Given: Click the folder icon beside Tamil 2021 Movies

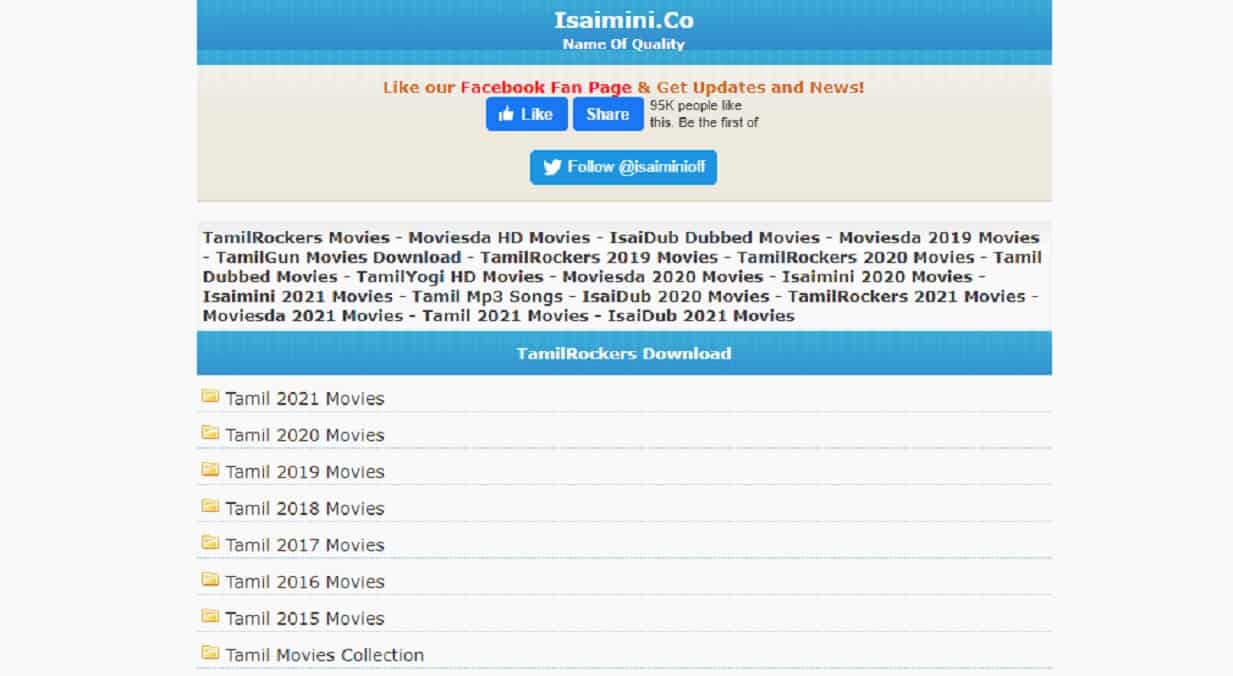Looking at the screenshot, I should (210, 396).
